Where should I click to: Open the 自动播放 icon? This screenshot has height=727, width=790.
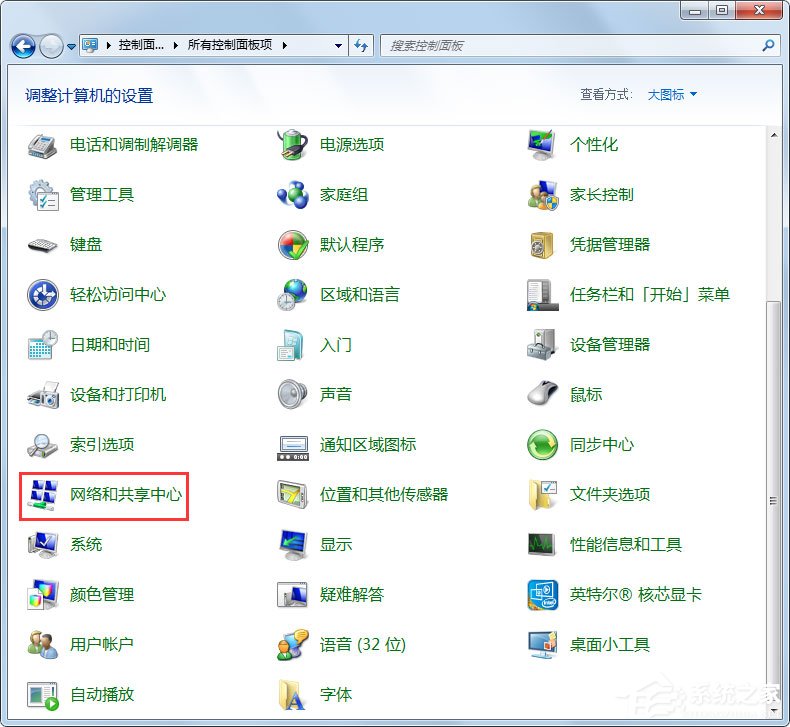[x=42, y=695]
